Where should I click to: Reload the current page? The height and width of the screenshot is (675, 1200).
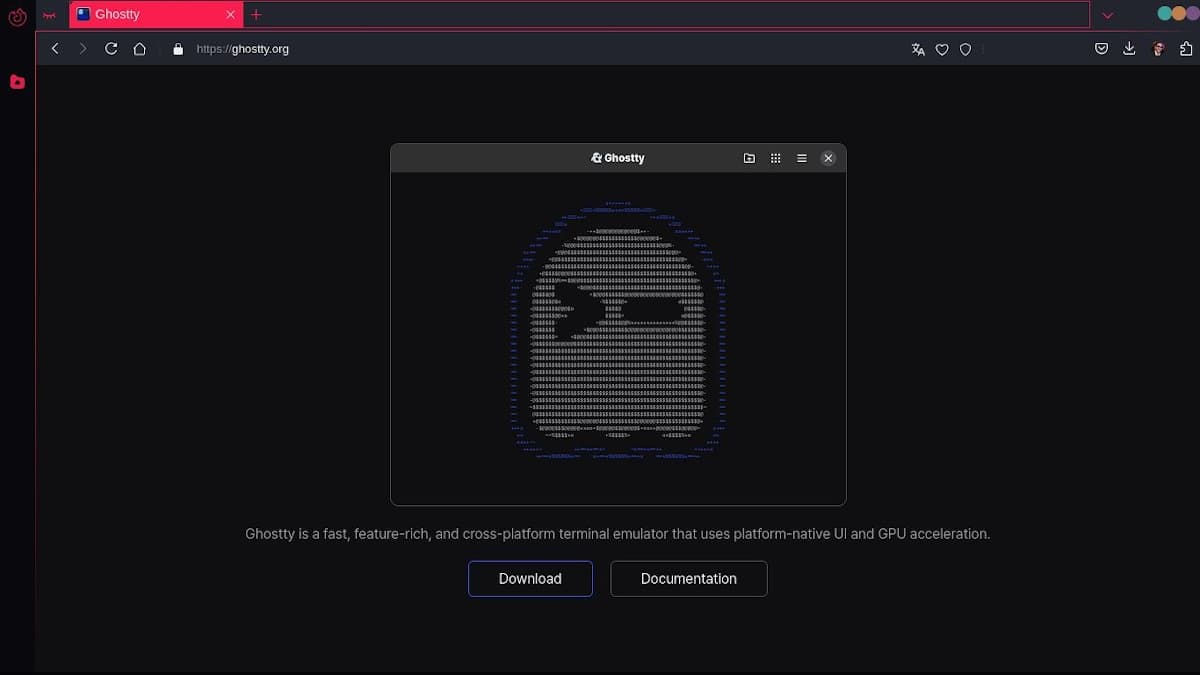coord(111,48)
